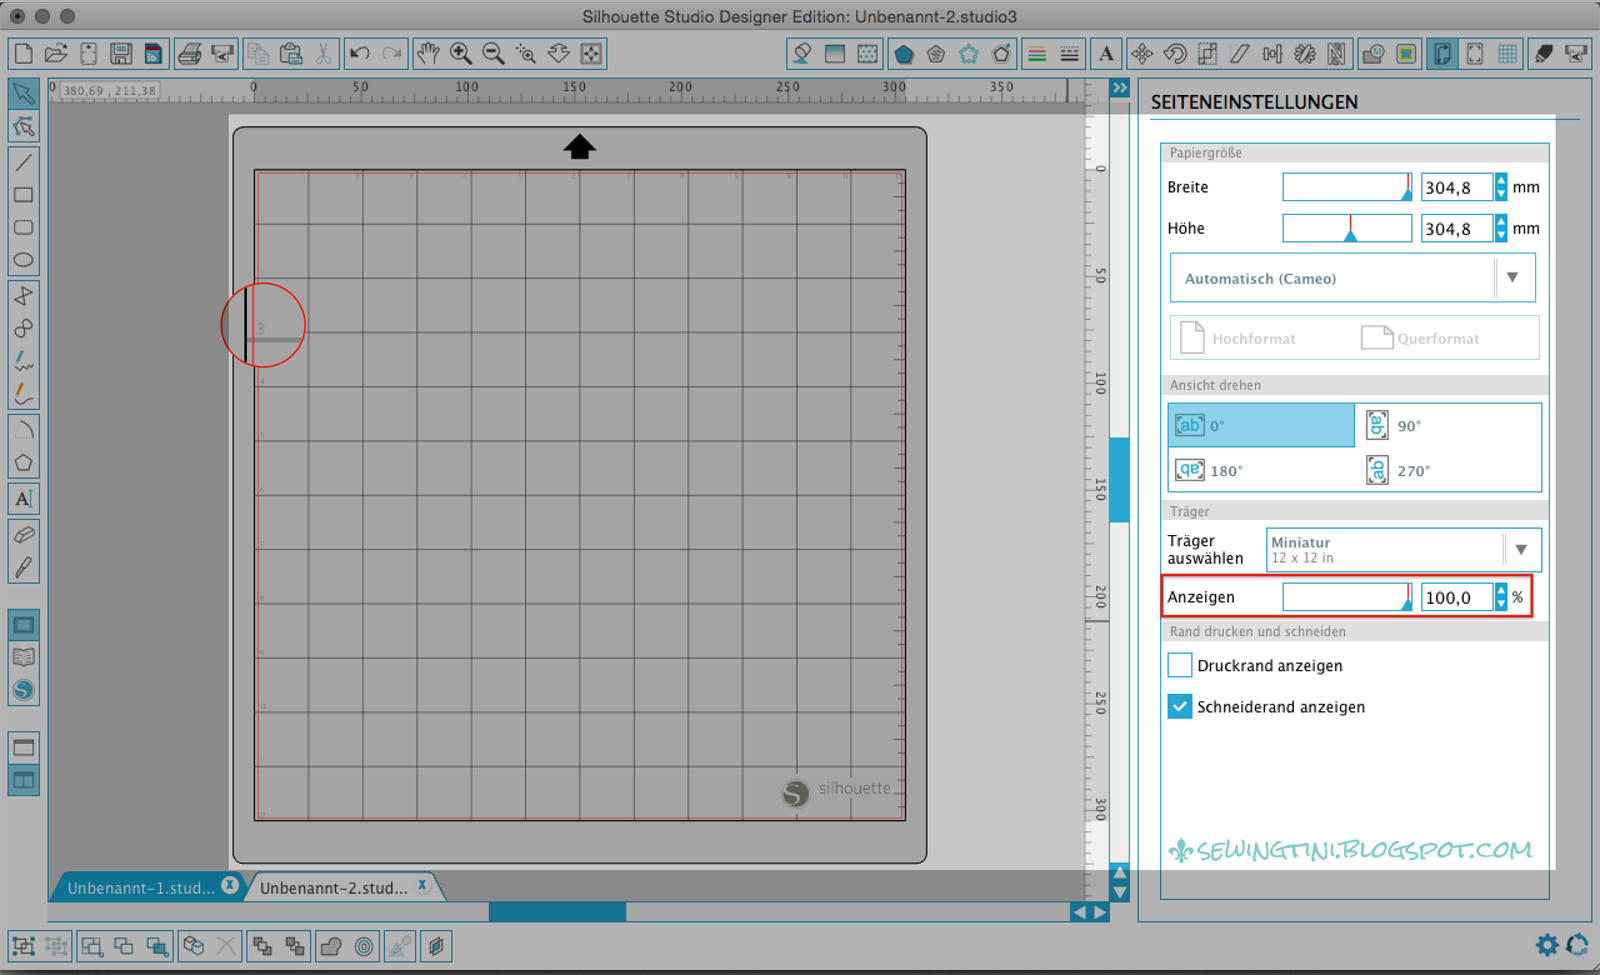Screen dimensions: 1600x975
Task: Zoom out with the magnifier minus icon
Action: tap(493, 54)
